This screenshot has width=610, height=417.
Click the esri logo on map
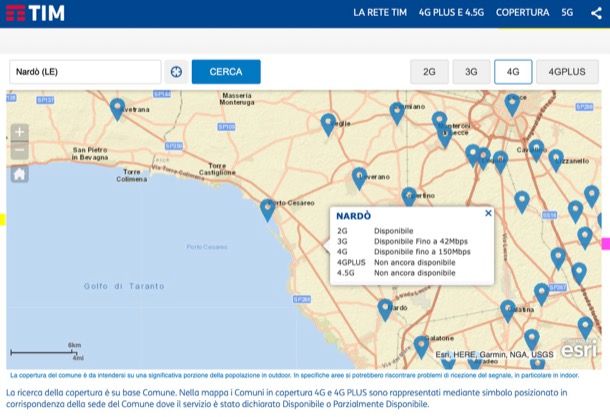(579, 349)
